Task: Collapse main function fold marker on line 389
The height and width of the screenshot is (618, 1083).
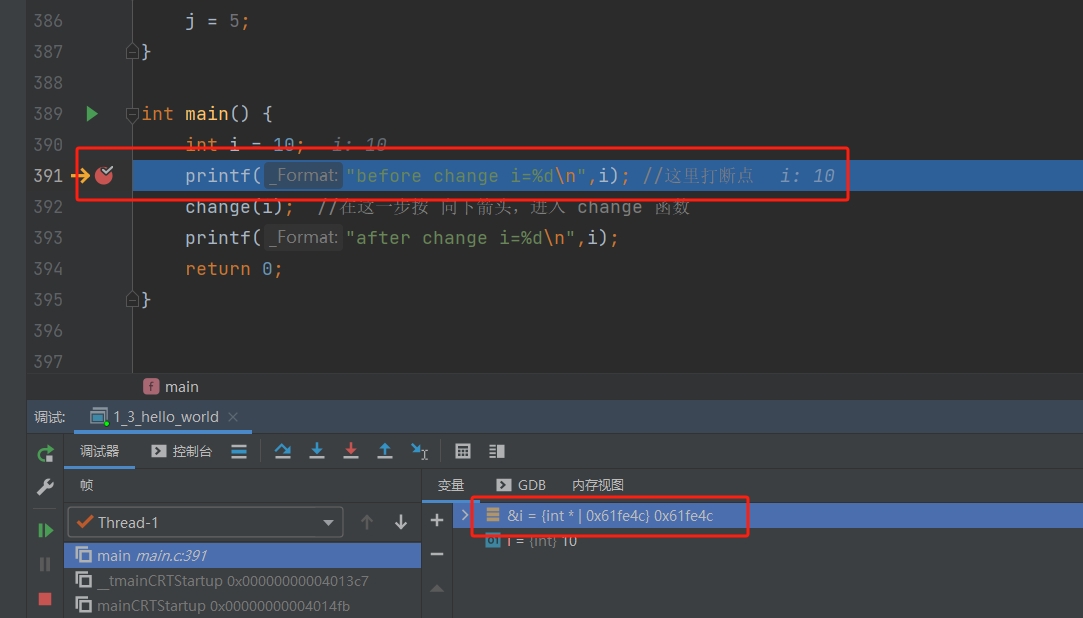Action: tap(132, 115)
